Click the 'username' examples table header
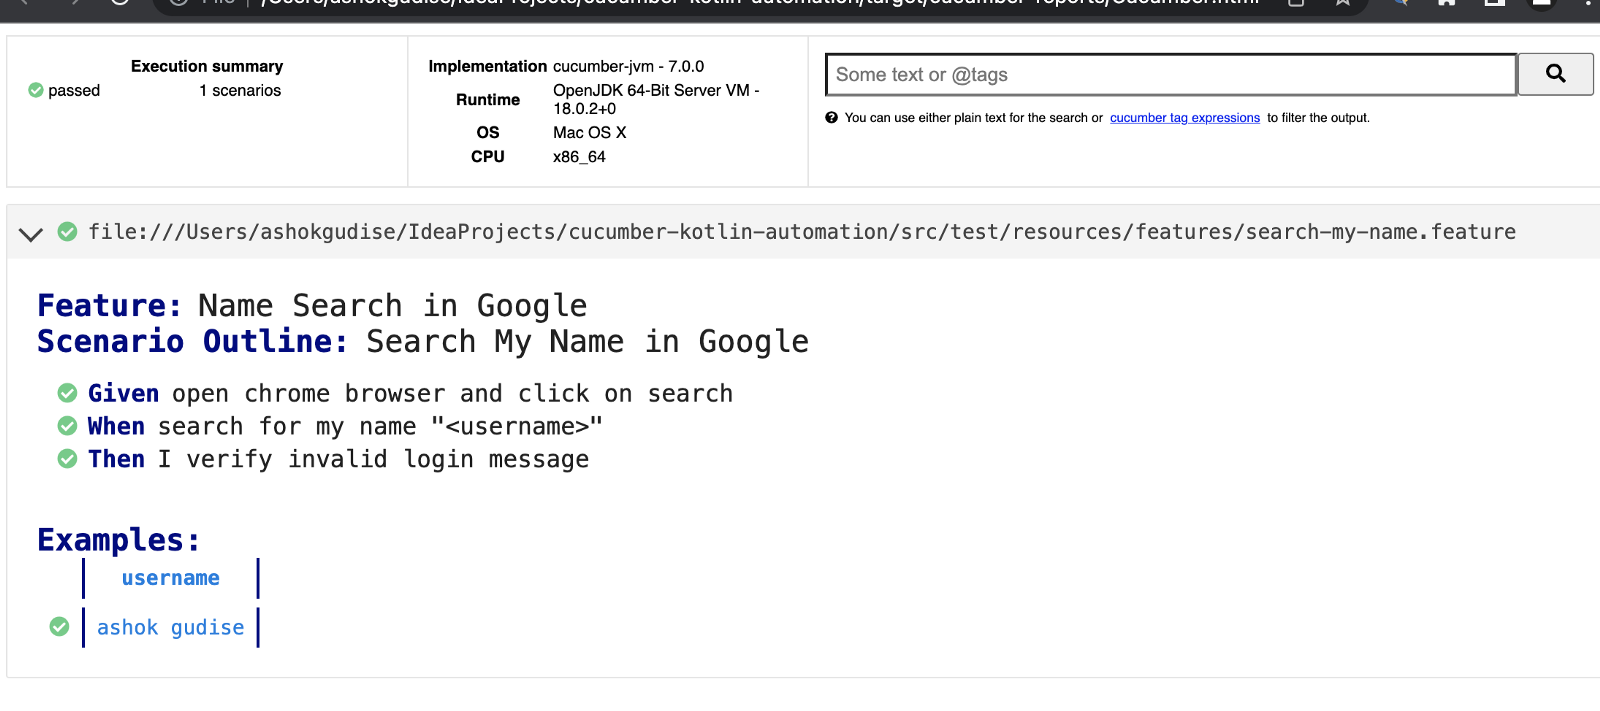Image resolution: width=1600 pixels, height=711 pixels. 170,578
